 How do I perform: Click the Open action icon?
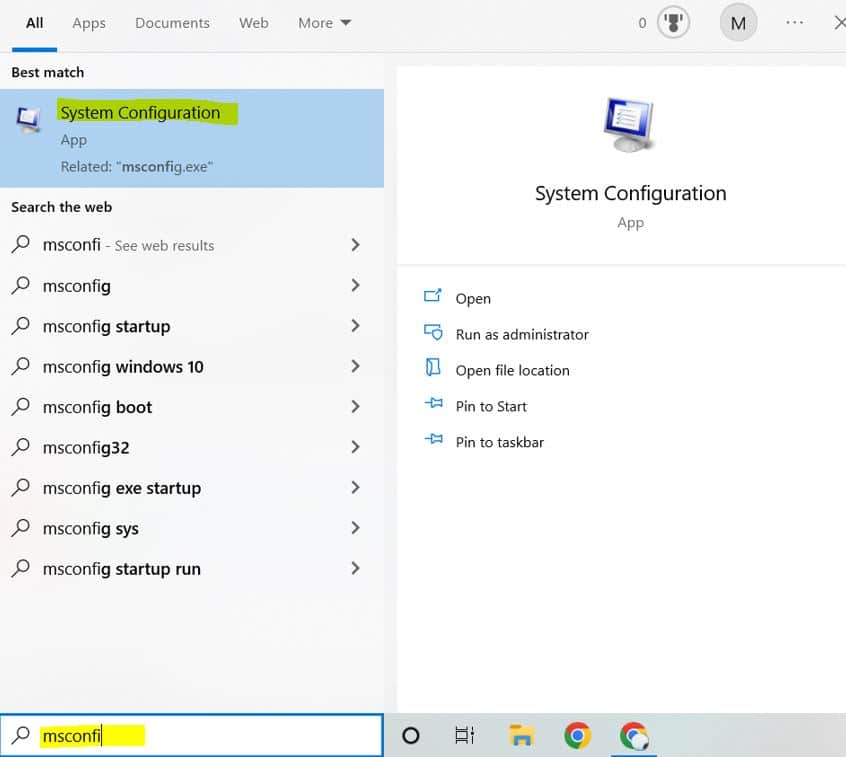pos(433,295)
